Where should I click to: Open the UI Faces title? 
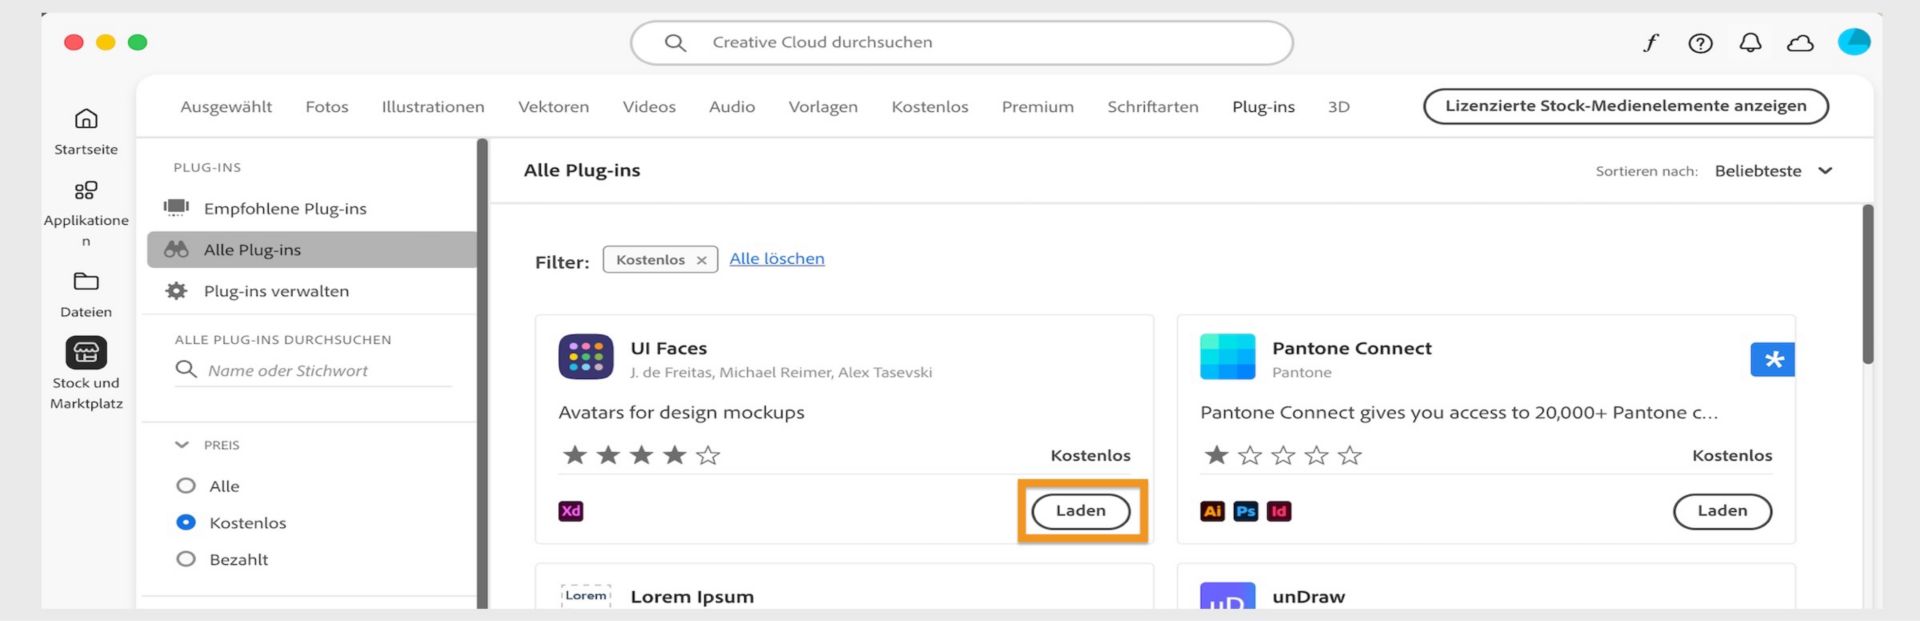click(x=669, y=348)
